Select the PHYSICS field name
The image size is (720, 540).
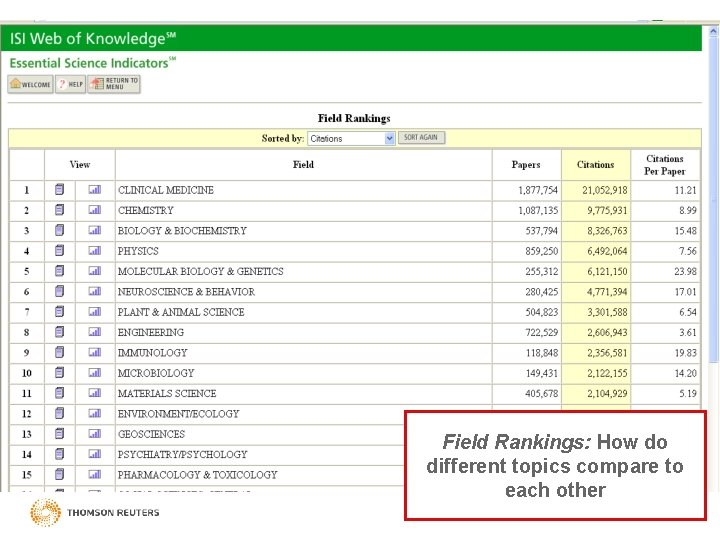click(138, 251)
